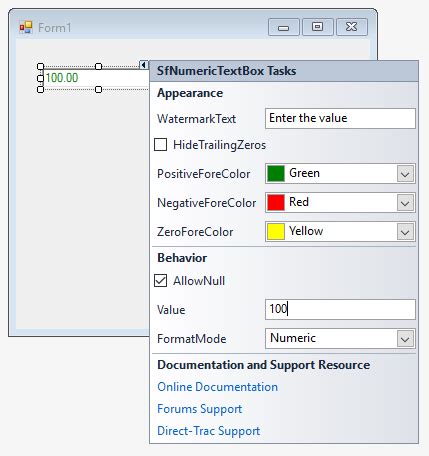Maximize the Form1 window
Image resolution: width=429 pixels, height=456 pixels.
(x=318, y=27)
